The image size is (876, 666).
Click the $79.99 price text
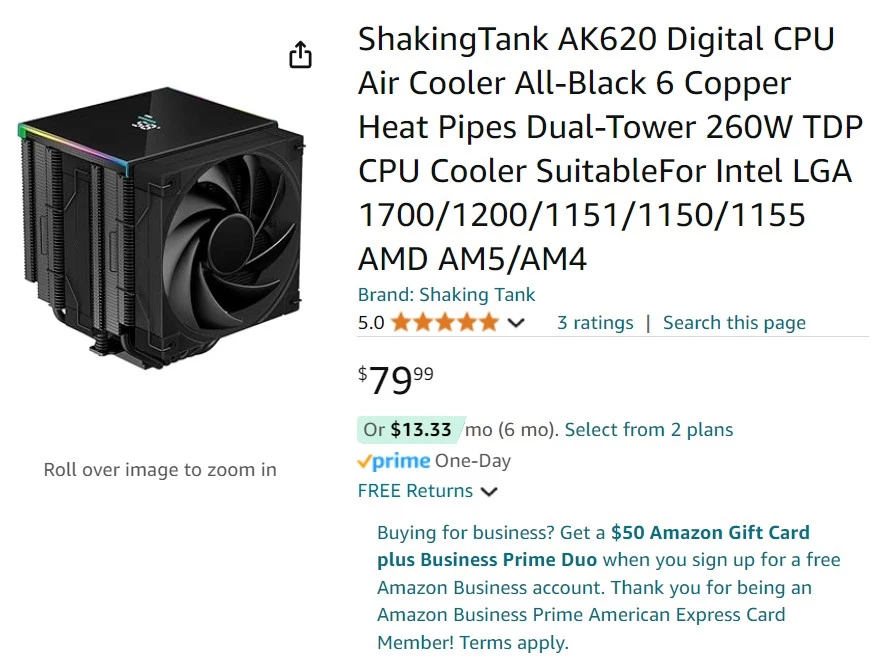(393, 380)
